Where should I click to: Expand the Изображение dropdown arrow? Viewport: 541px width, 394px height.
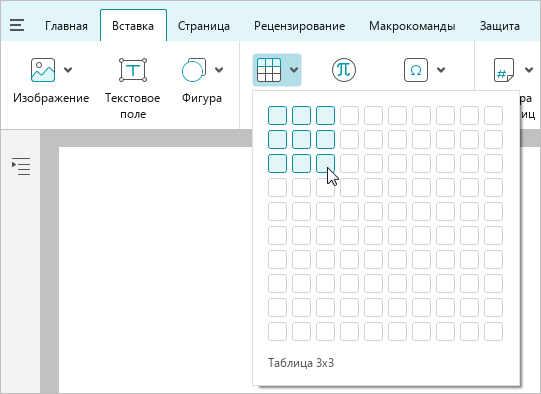pos(68,70)
